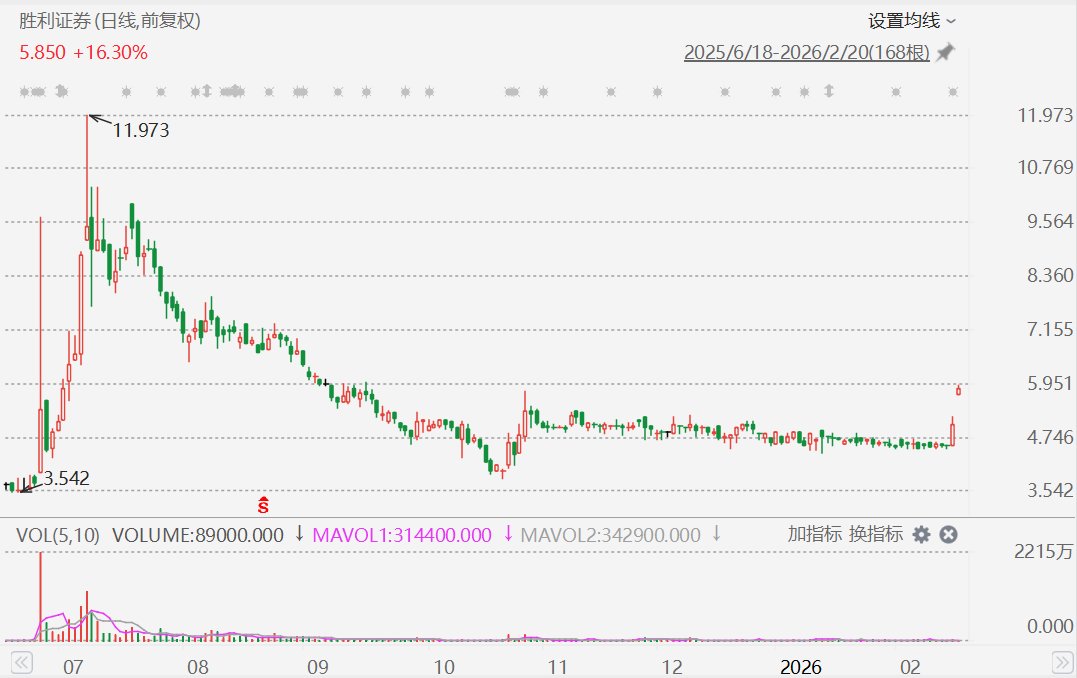Click the MAVOL1:314400.000 legend text

(402, 535)
